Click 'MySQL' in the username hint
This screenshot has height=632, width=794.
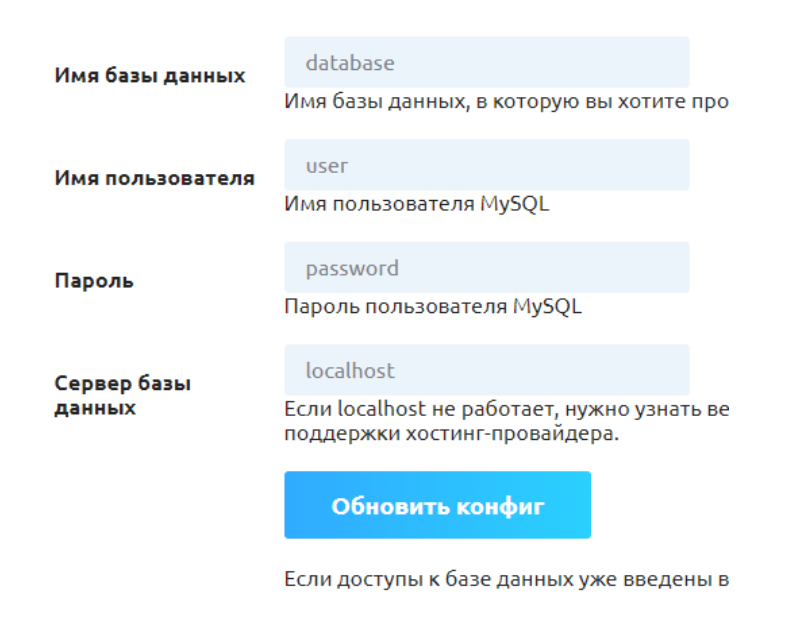tap(514, 204)
